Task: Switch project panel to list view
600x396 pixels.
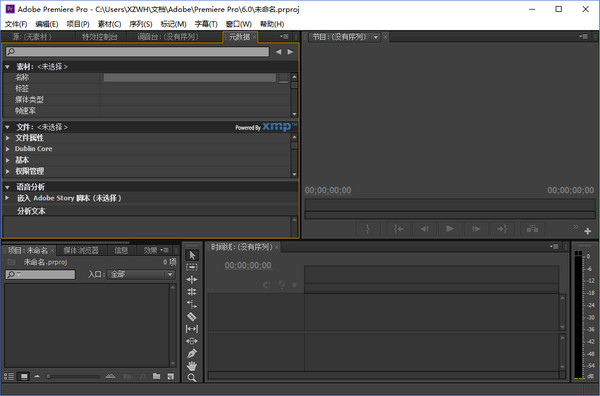Action: (9, 376)
